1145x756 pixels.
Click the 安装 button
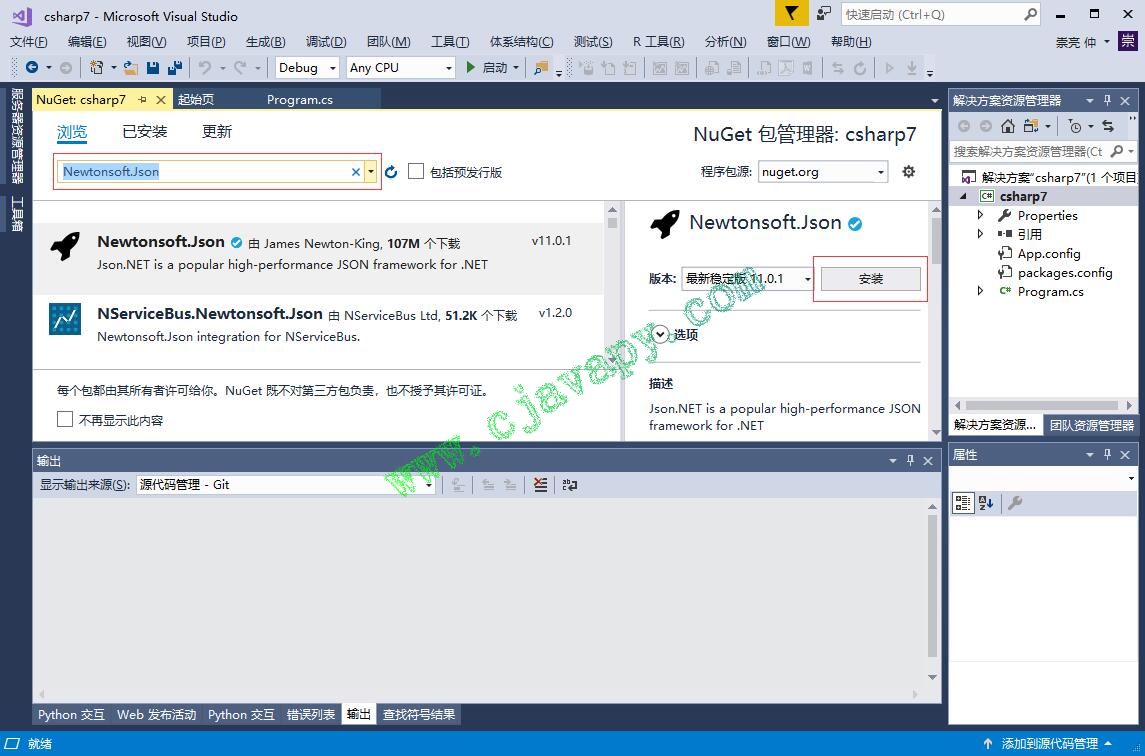point(870,278)
